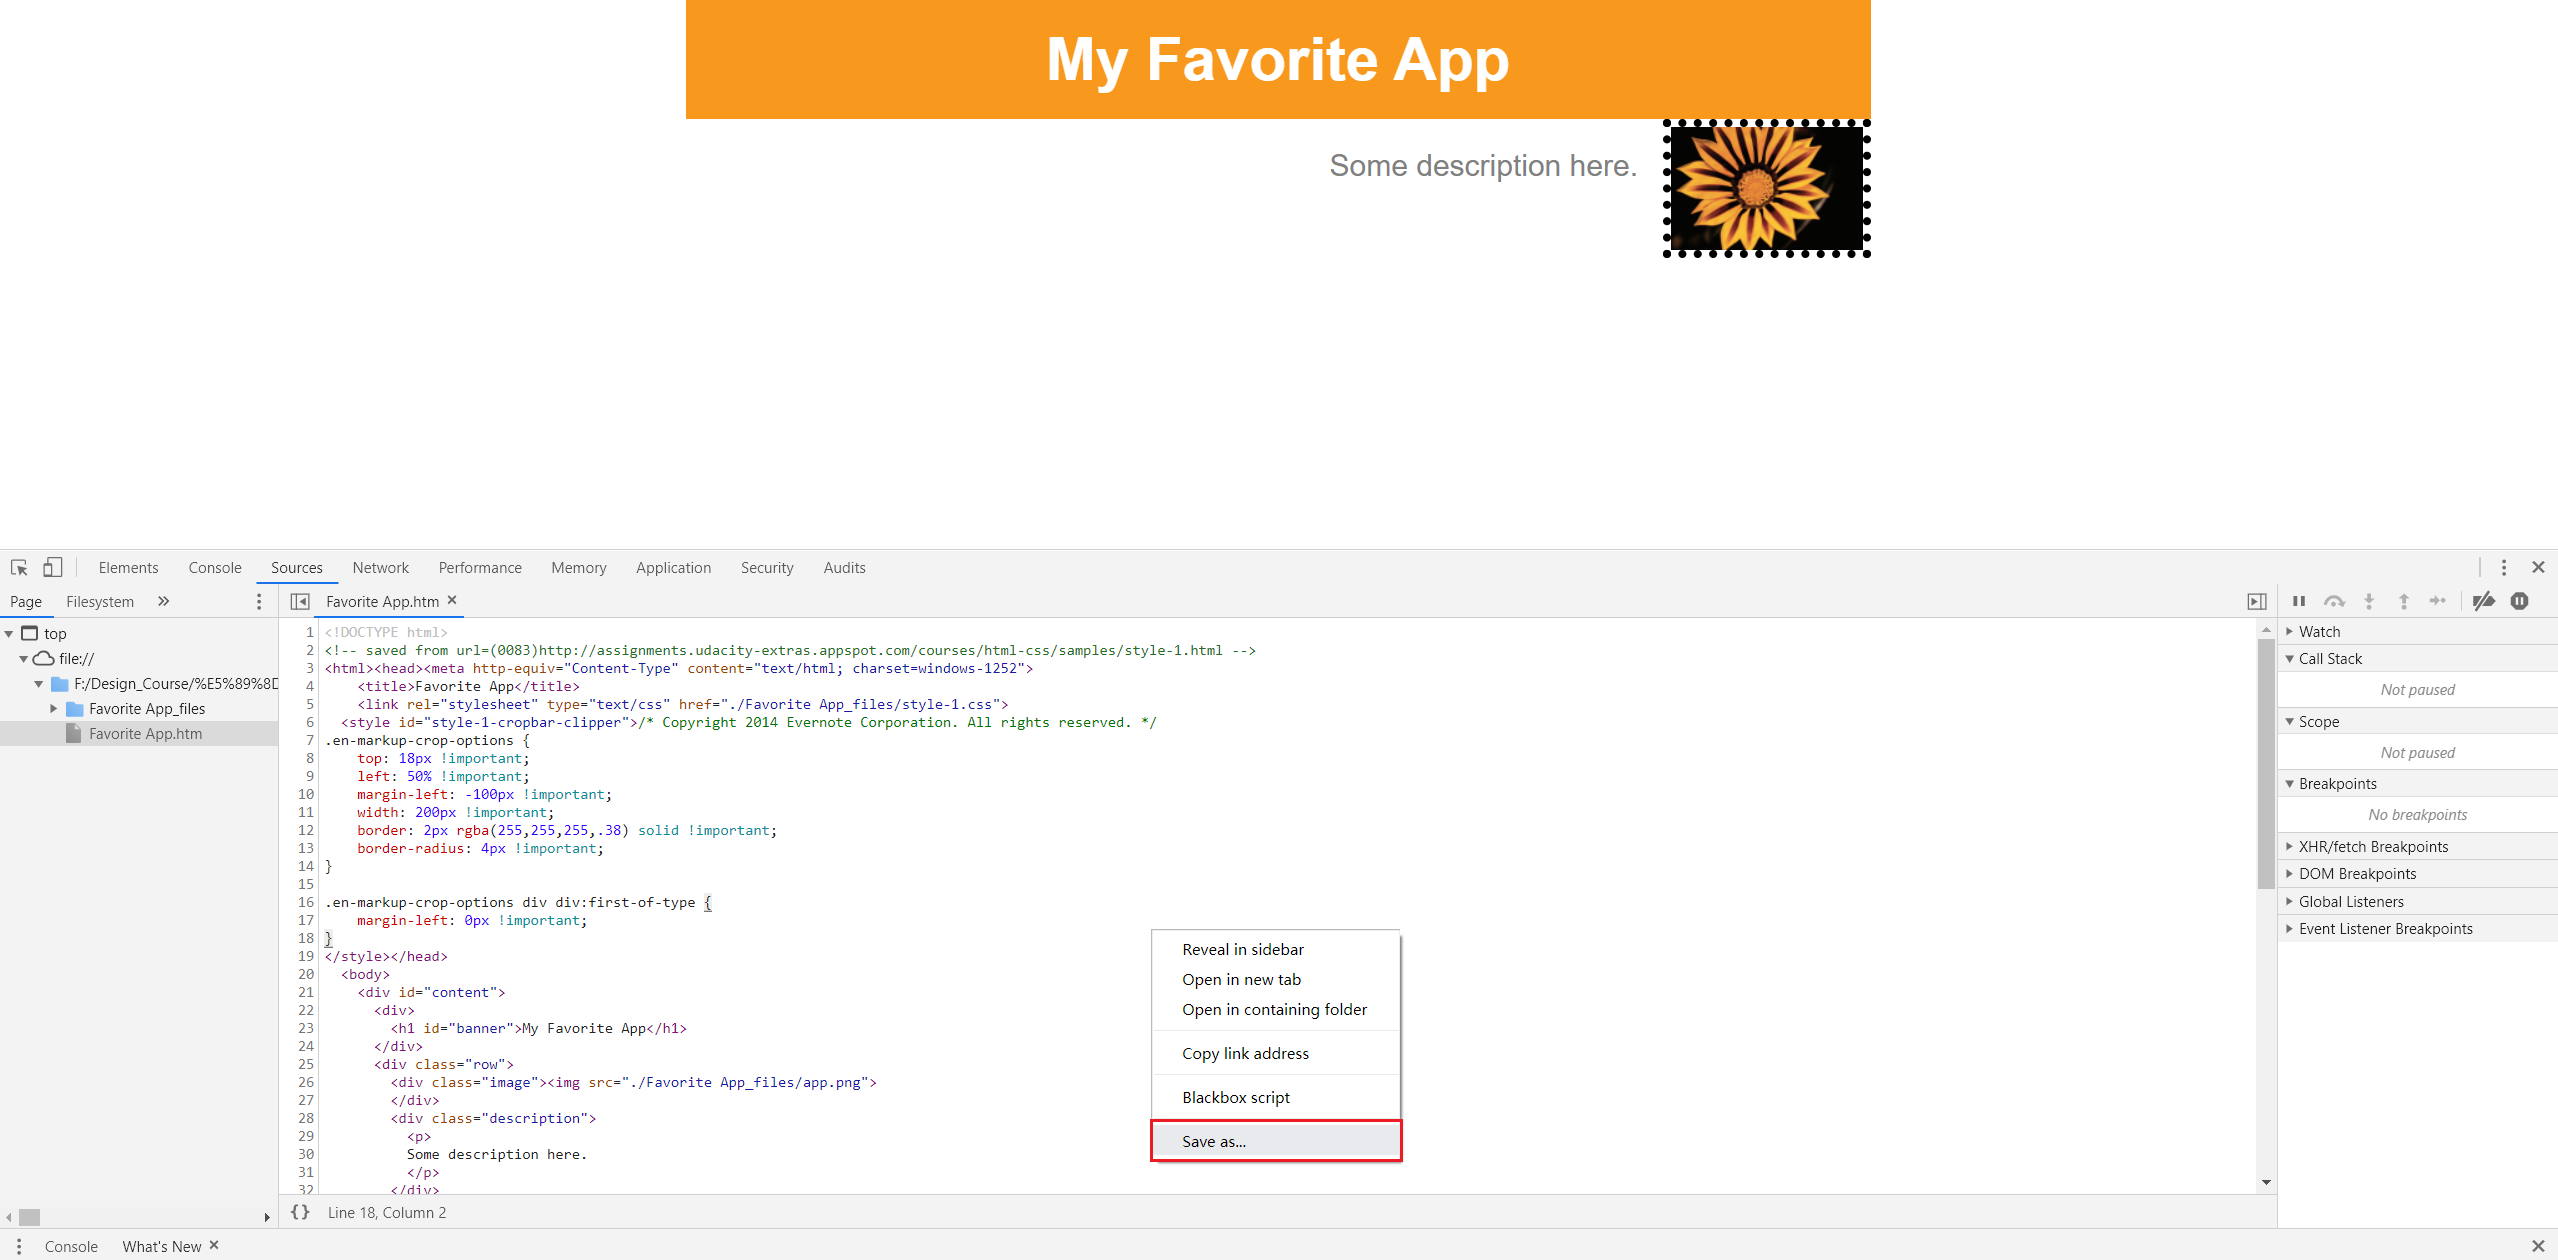Activate the inspect element picker icon
Screen dimensions: 2558x1260
coord(19,568)
